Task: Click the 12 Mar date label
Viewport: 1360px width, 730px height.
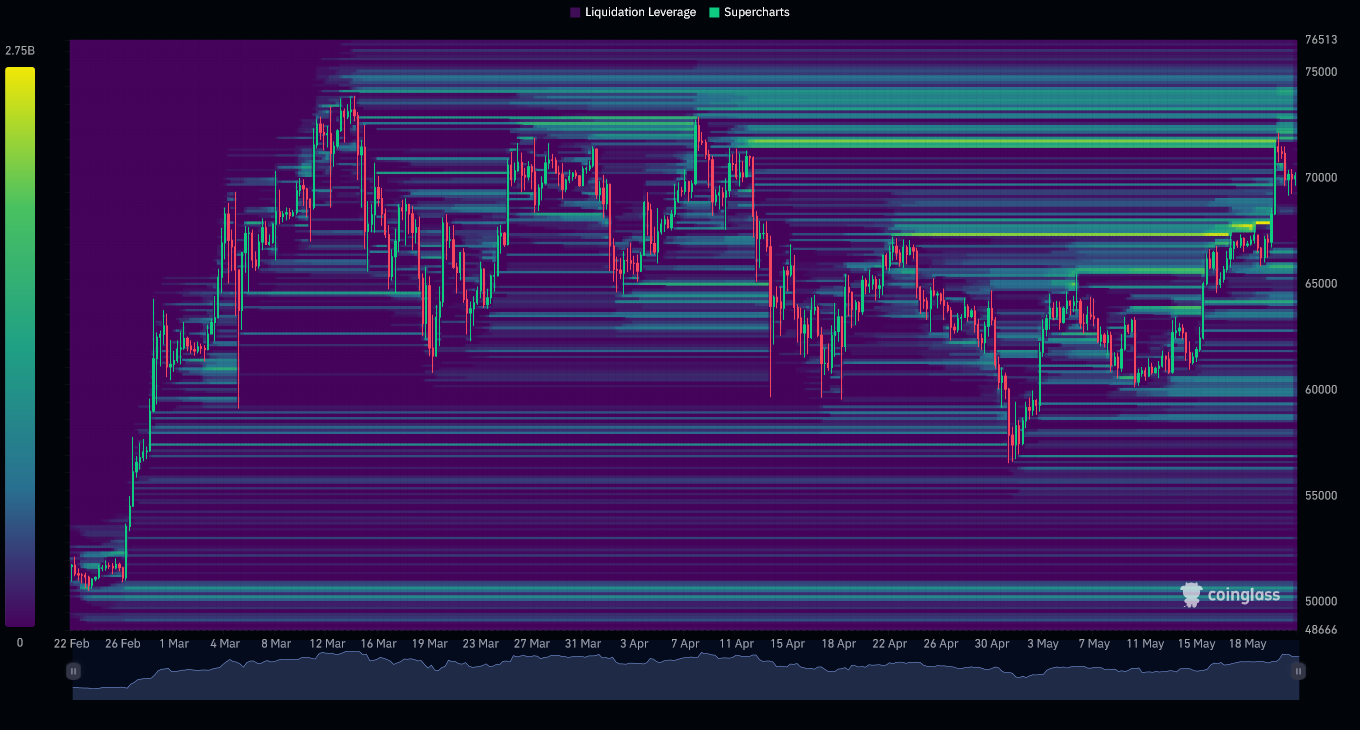Action: (327, 644)
